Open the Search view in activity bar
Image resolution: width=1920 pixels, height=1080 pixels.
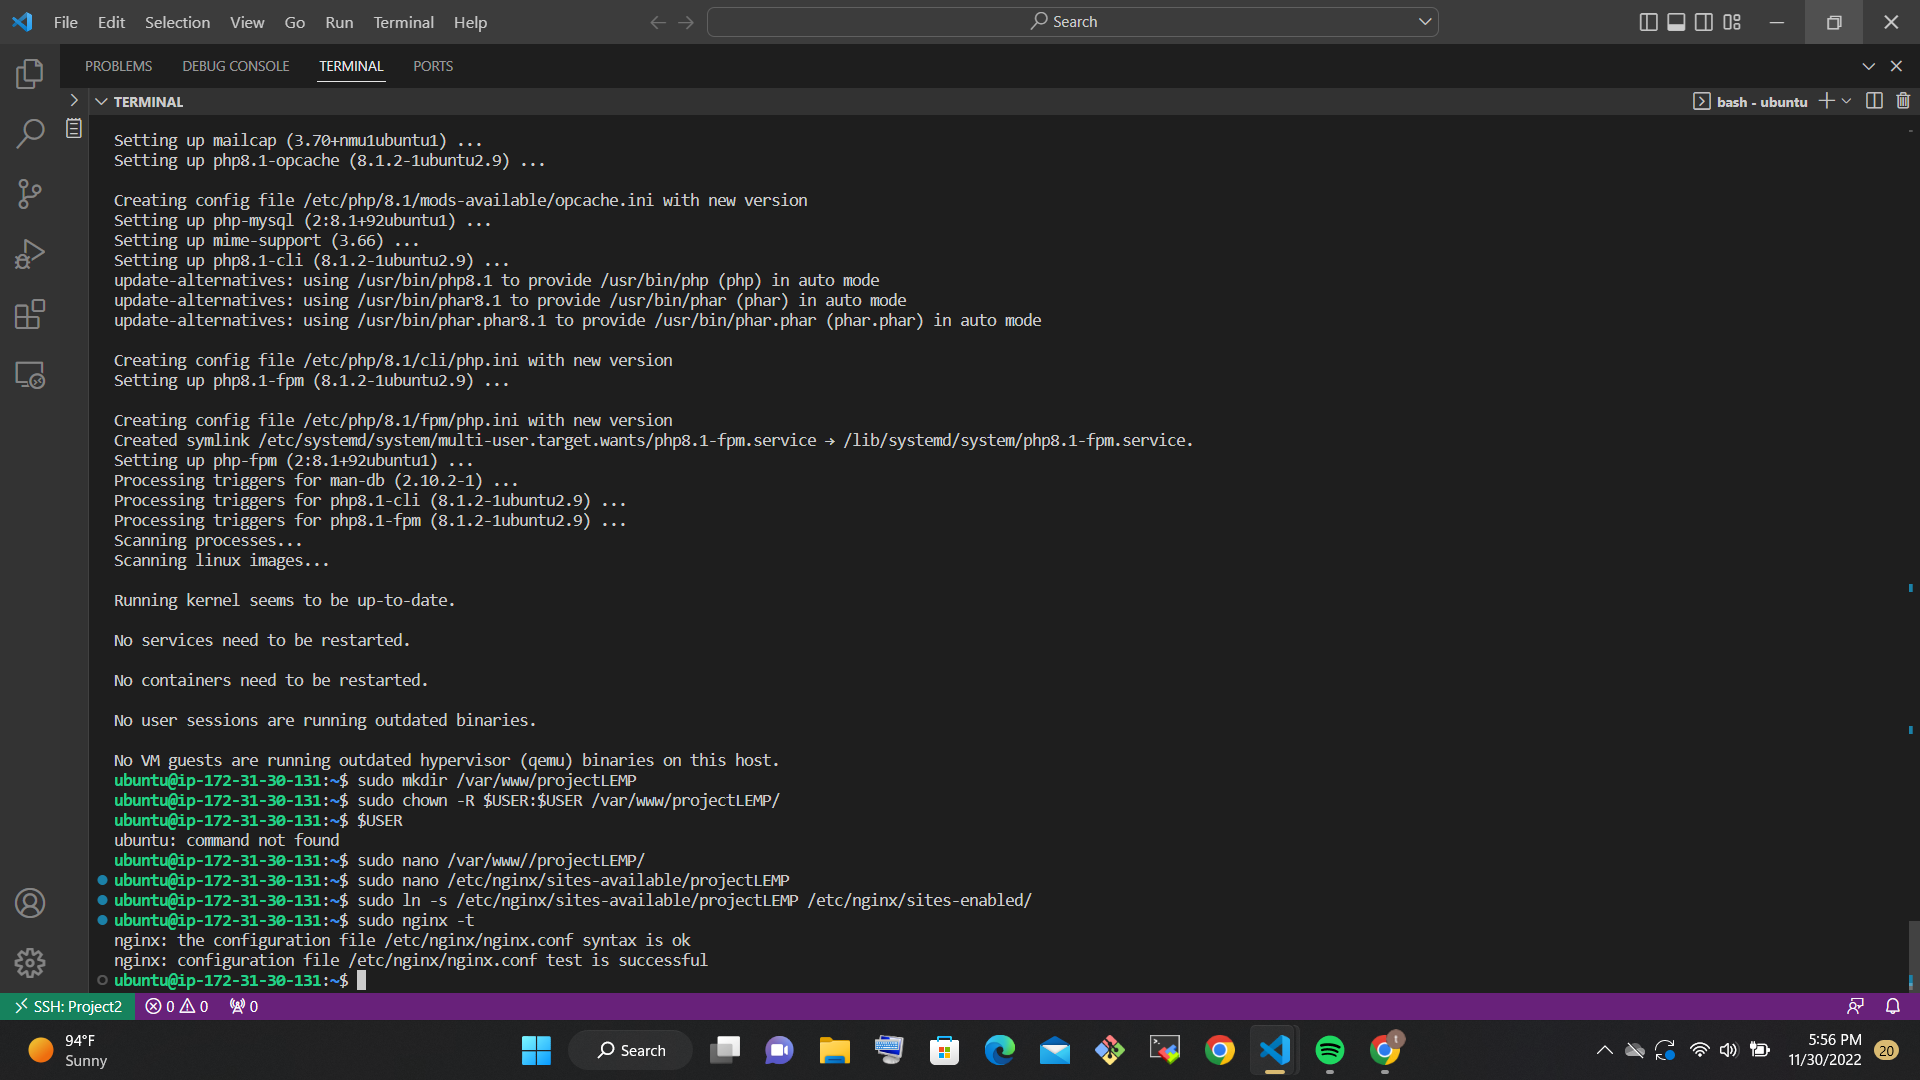pos(30,133)
